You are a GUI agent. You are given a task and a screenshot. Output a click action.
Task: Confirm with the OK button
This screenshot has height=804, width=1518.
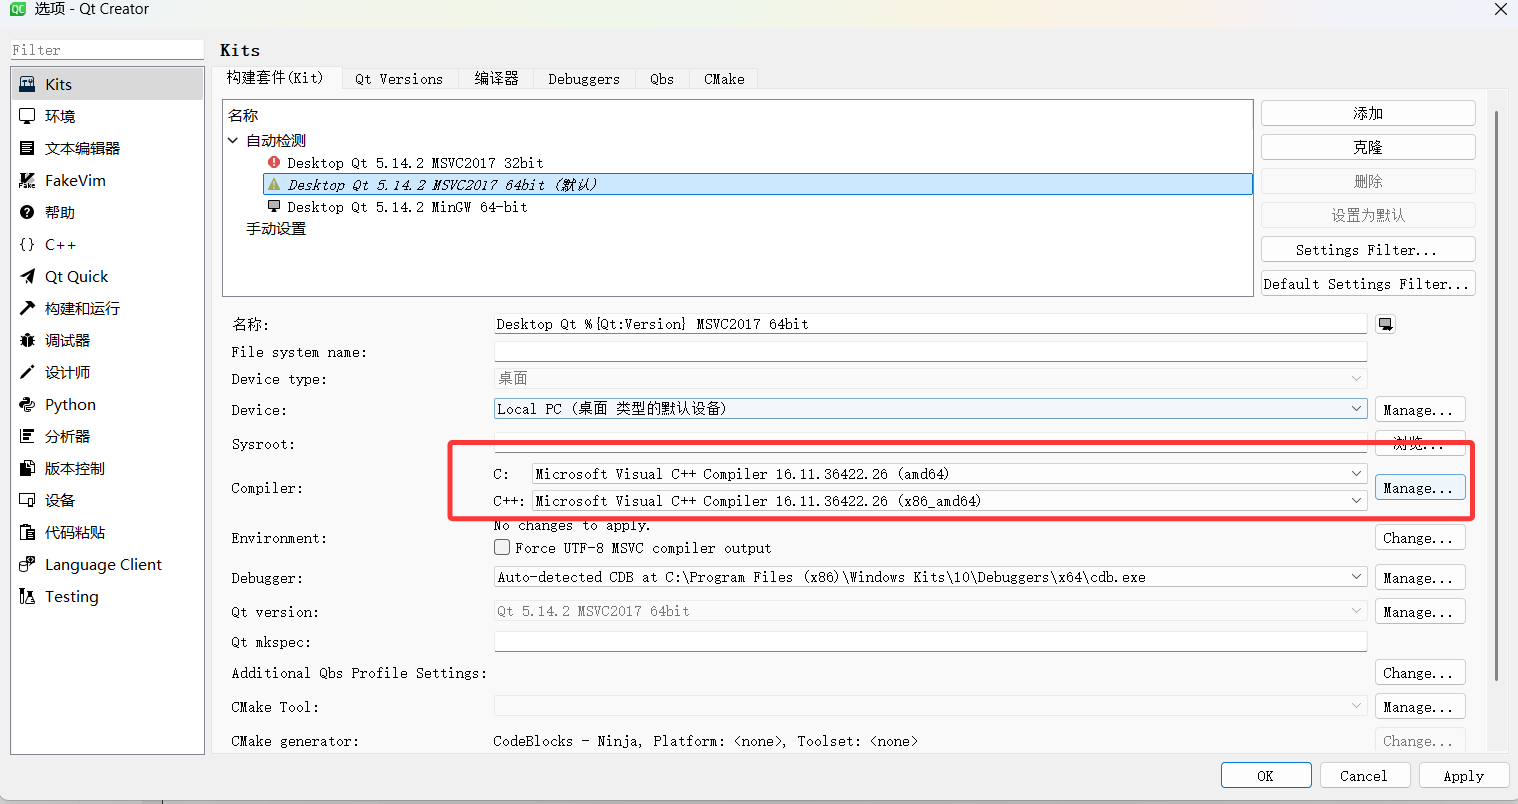pos(1266,776)
